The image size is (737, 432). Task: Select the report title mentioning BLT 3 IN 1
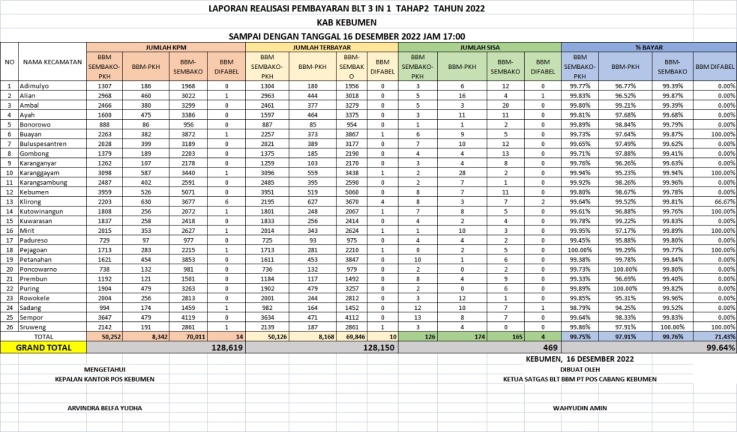(x=346, y=8)
